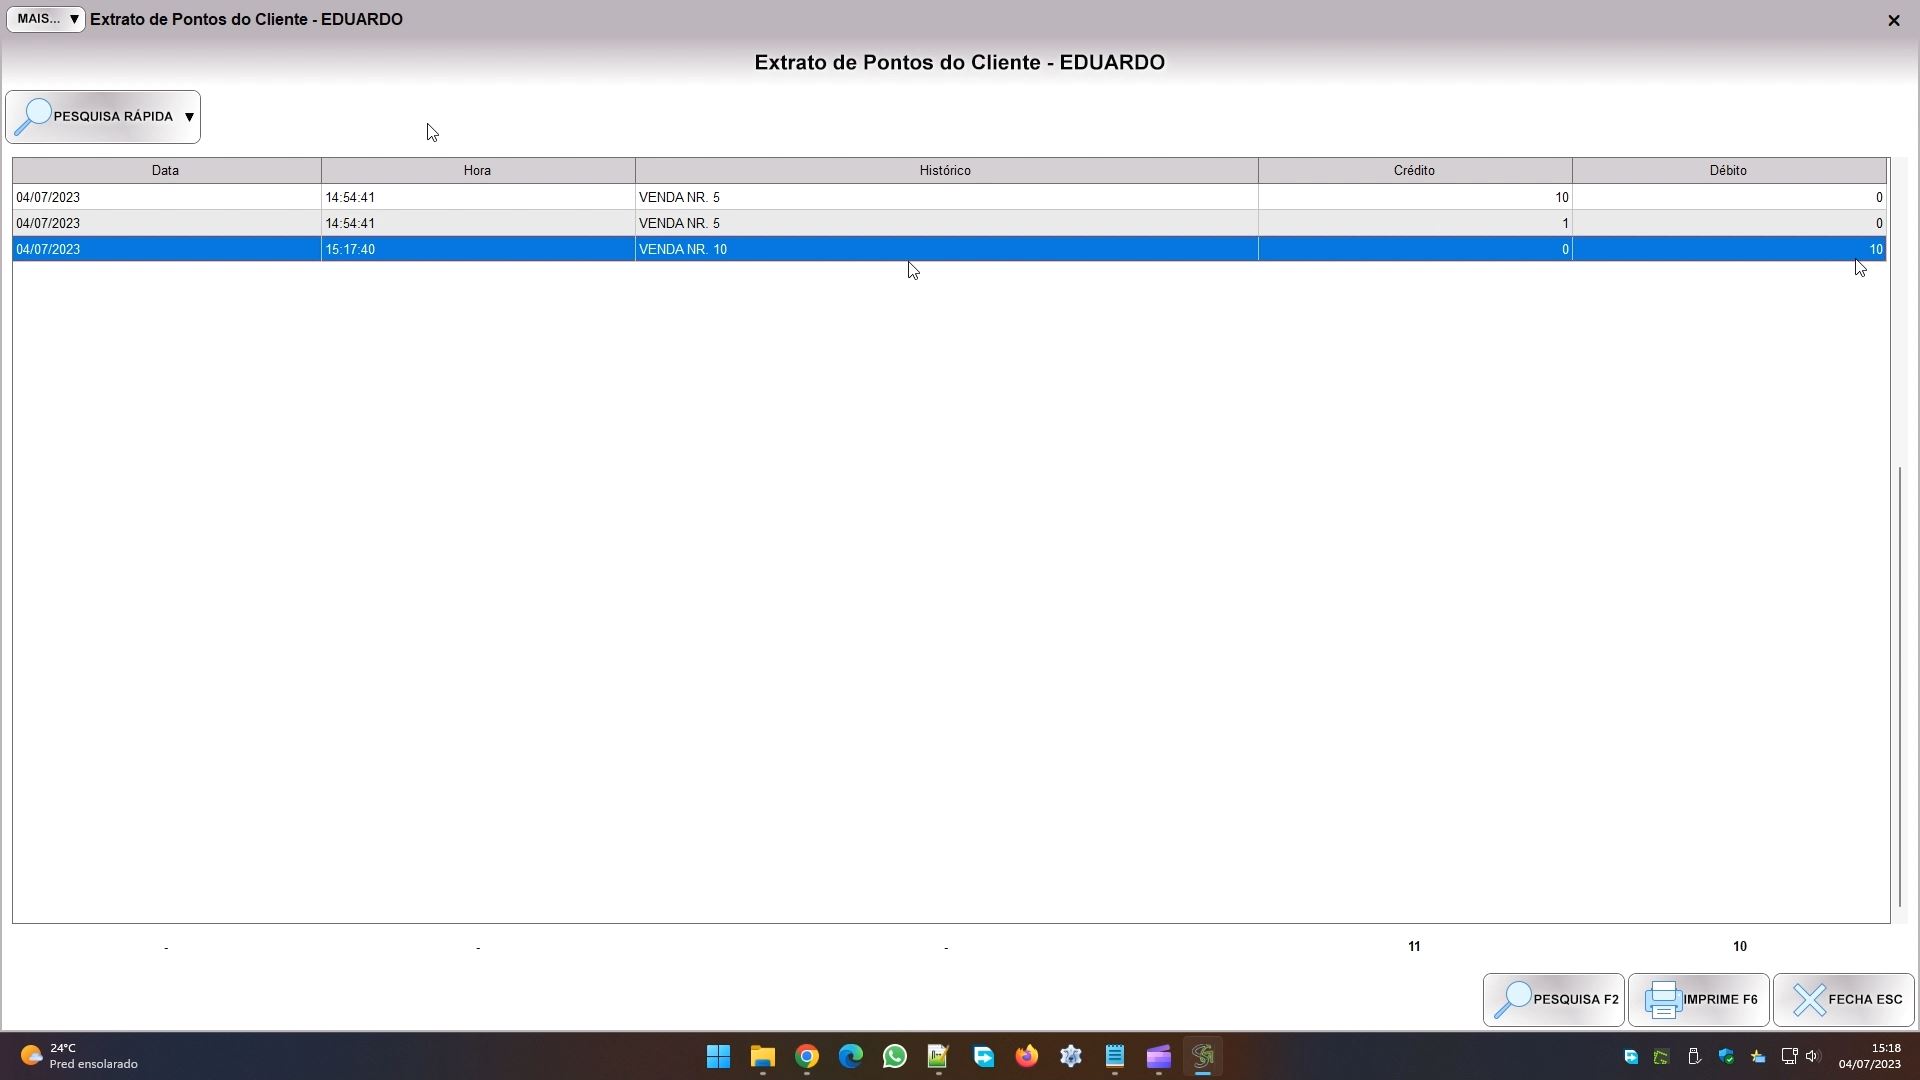Screen dimensions: 1920x1080
Task: Click the Crédito column header
Action: coord(1415,171)
